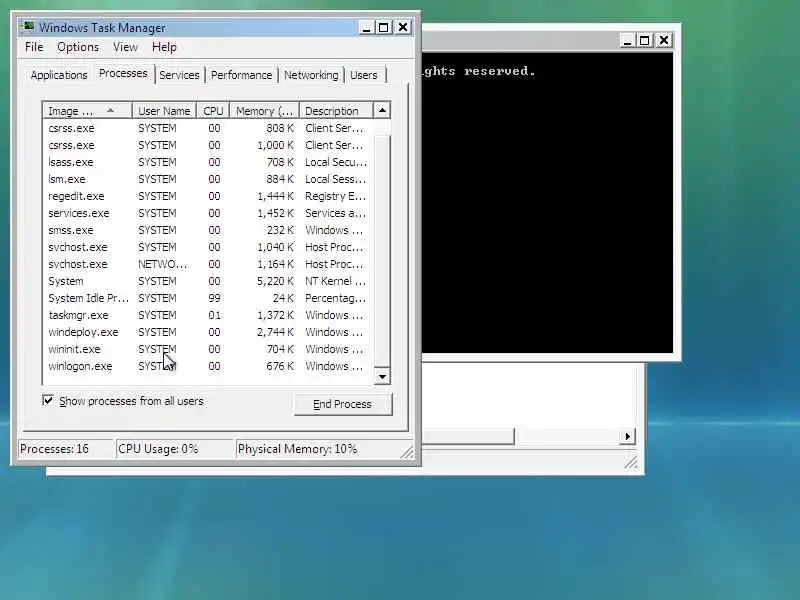Viewport: 800px width, 600px height.
Task: Select the regedit.exe process
Action: pos(208,196)
